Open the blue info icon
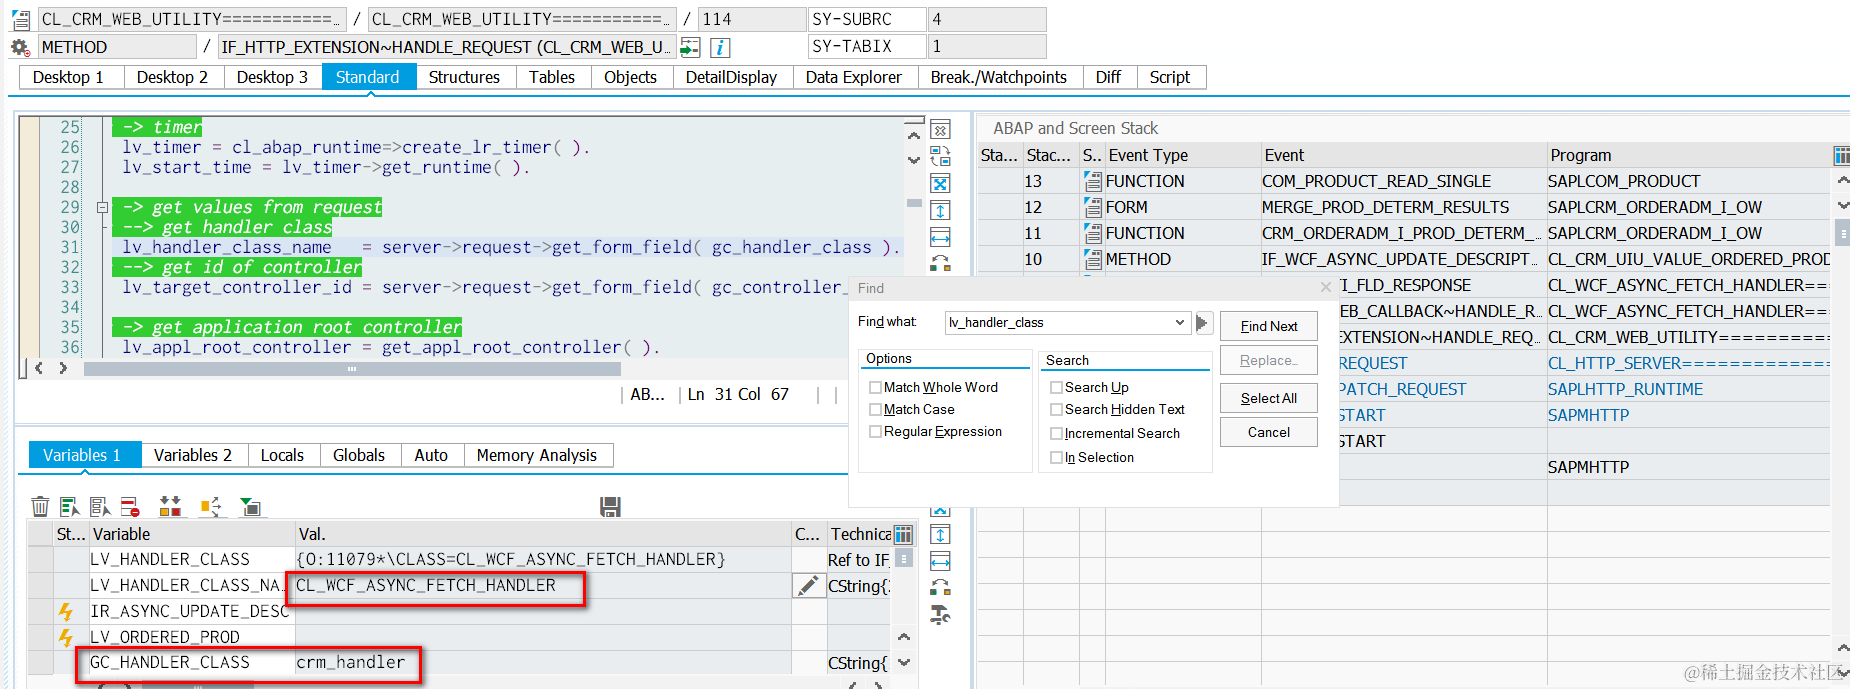 click(720, 47)
